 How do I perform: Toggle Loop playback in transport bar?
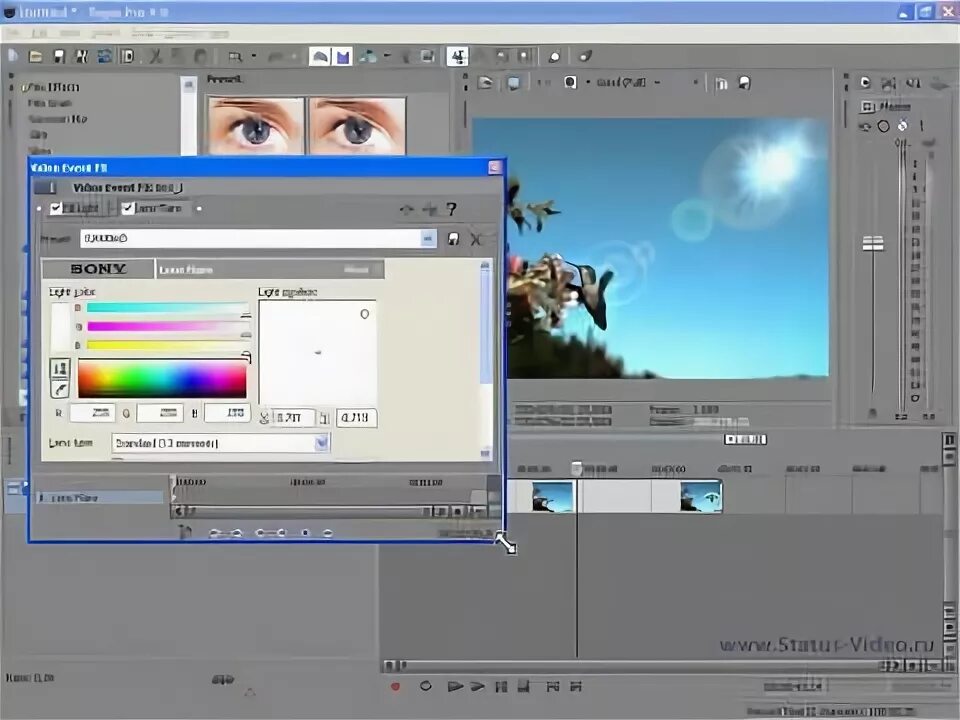click(426, 686)
